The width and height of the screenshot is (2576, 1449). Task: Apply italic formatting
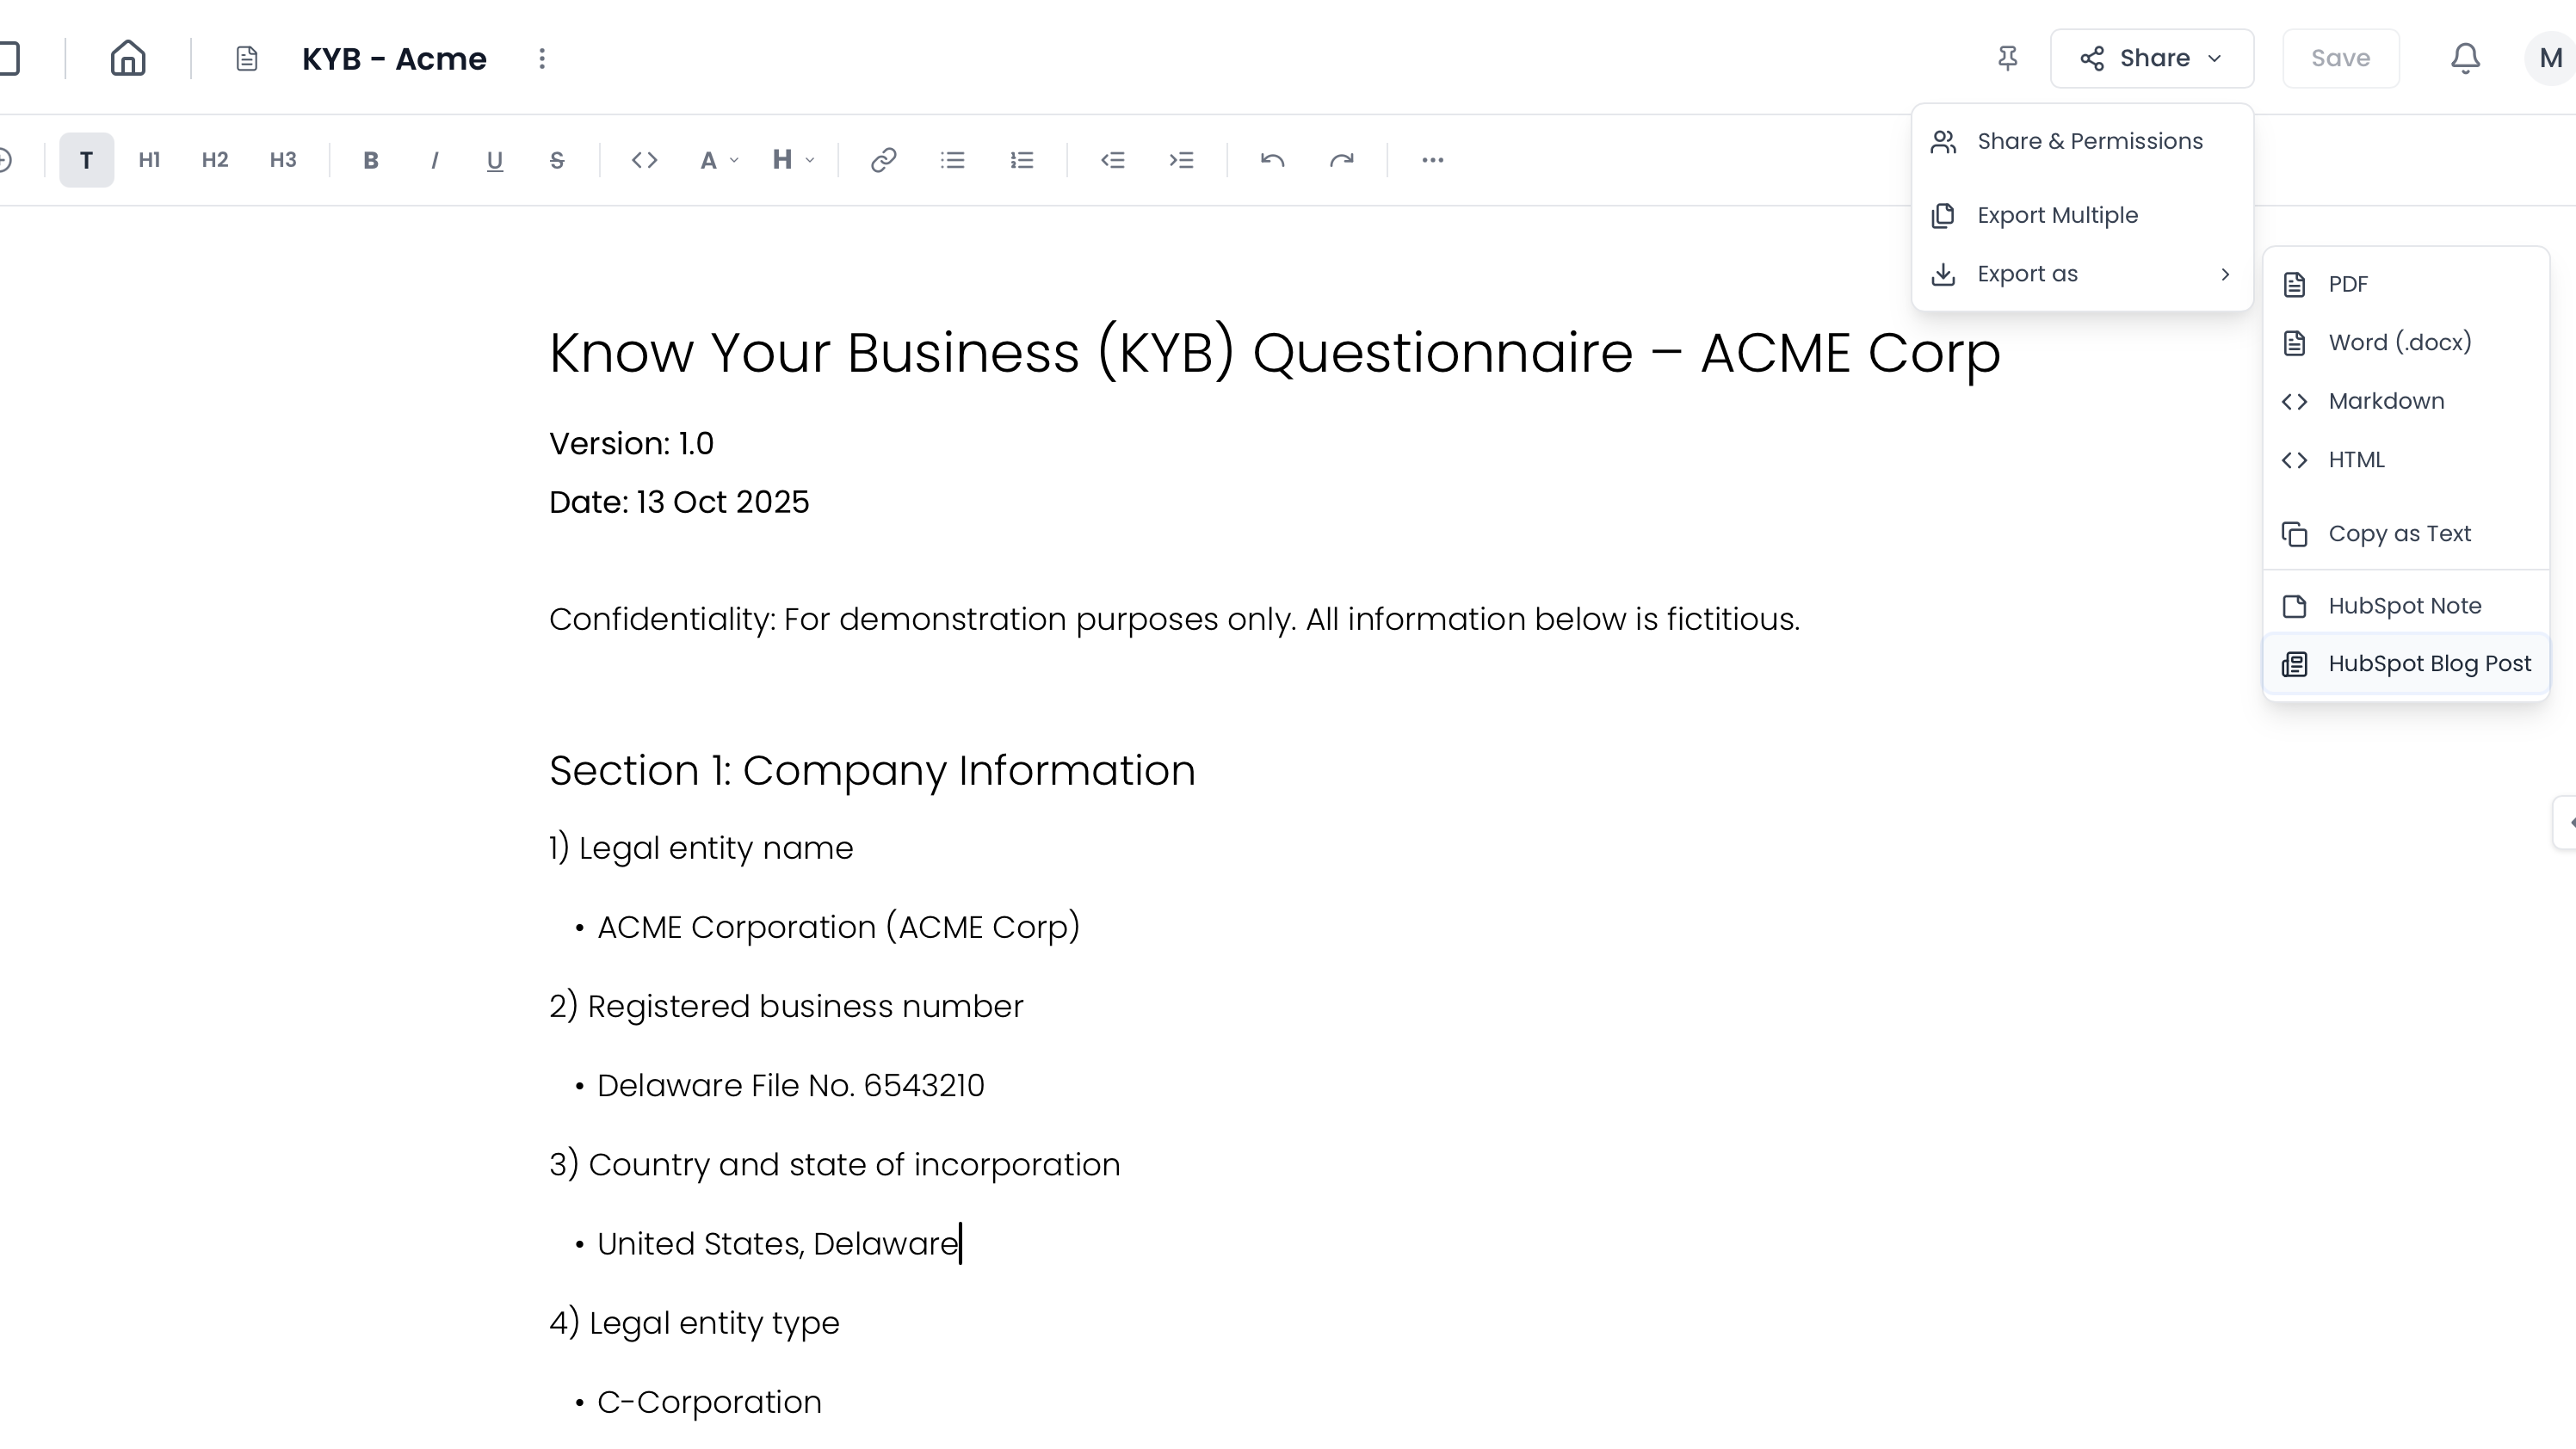pos(434,160)
